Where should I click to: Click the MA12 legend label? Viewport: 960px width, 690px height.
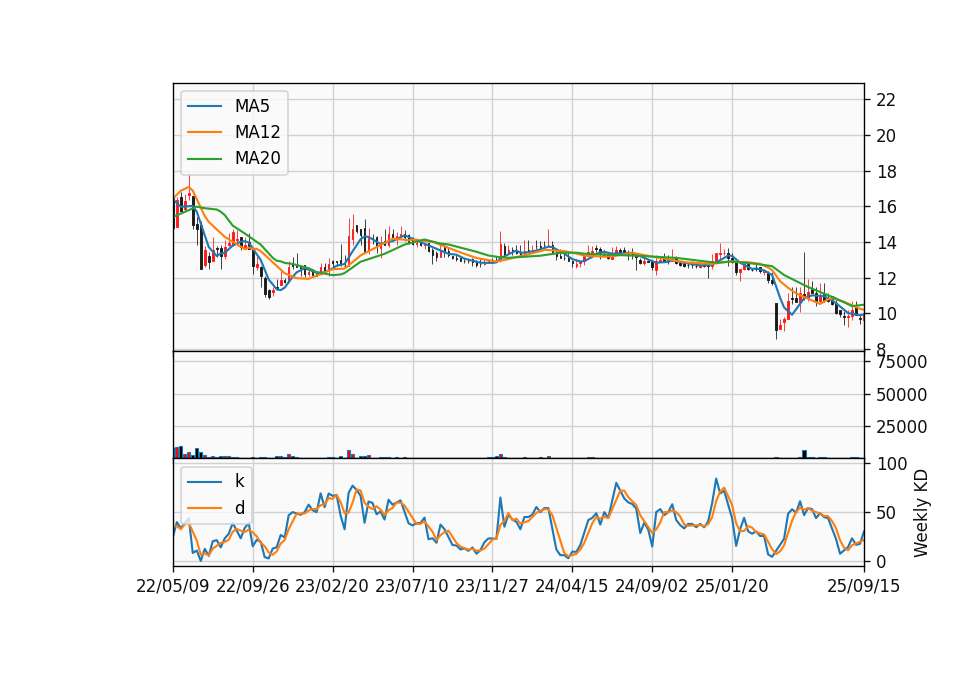tap(257, 132)
